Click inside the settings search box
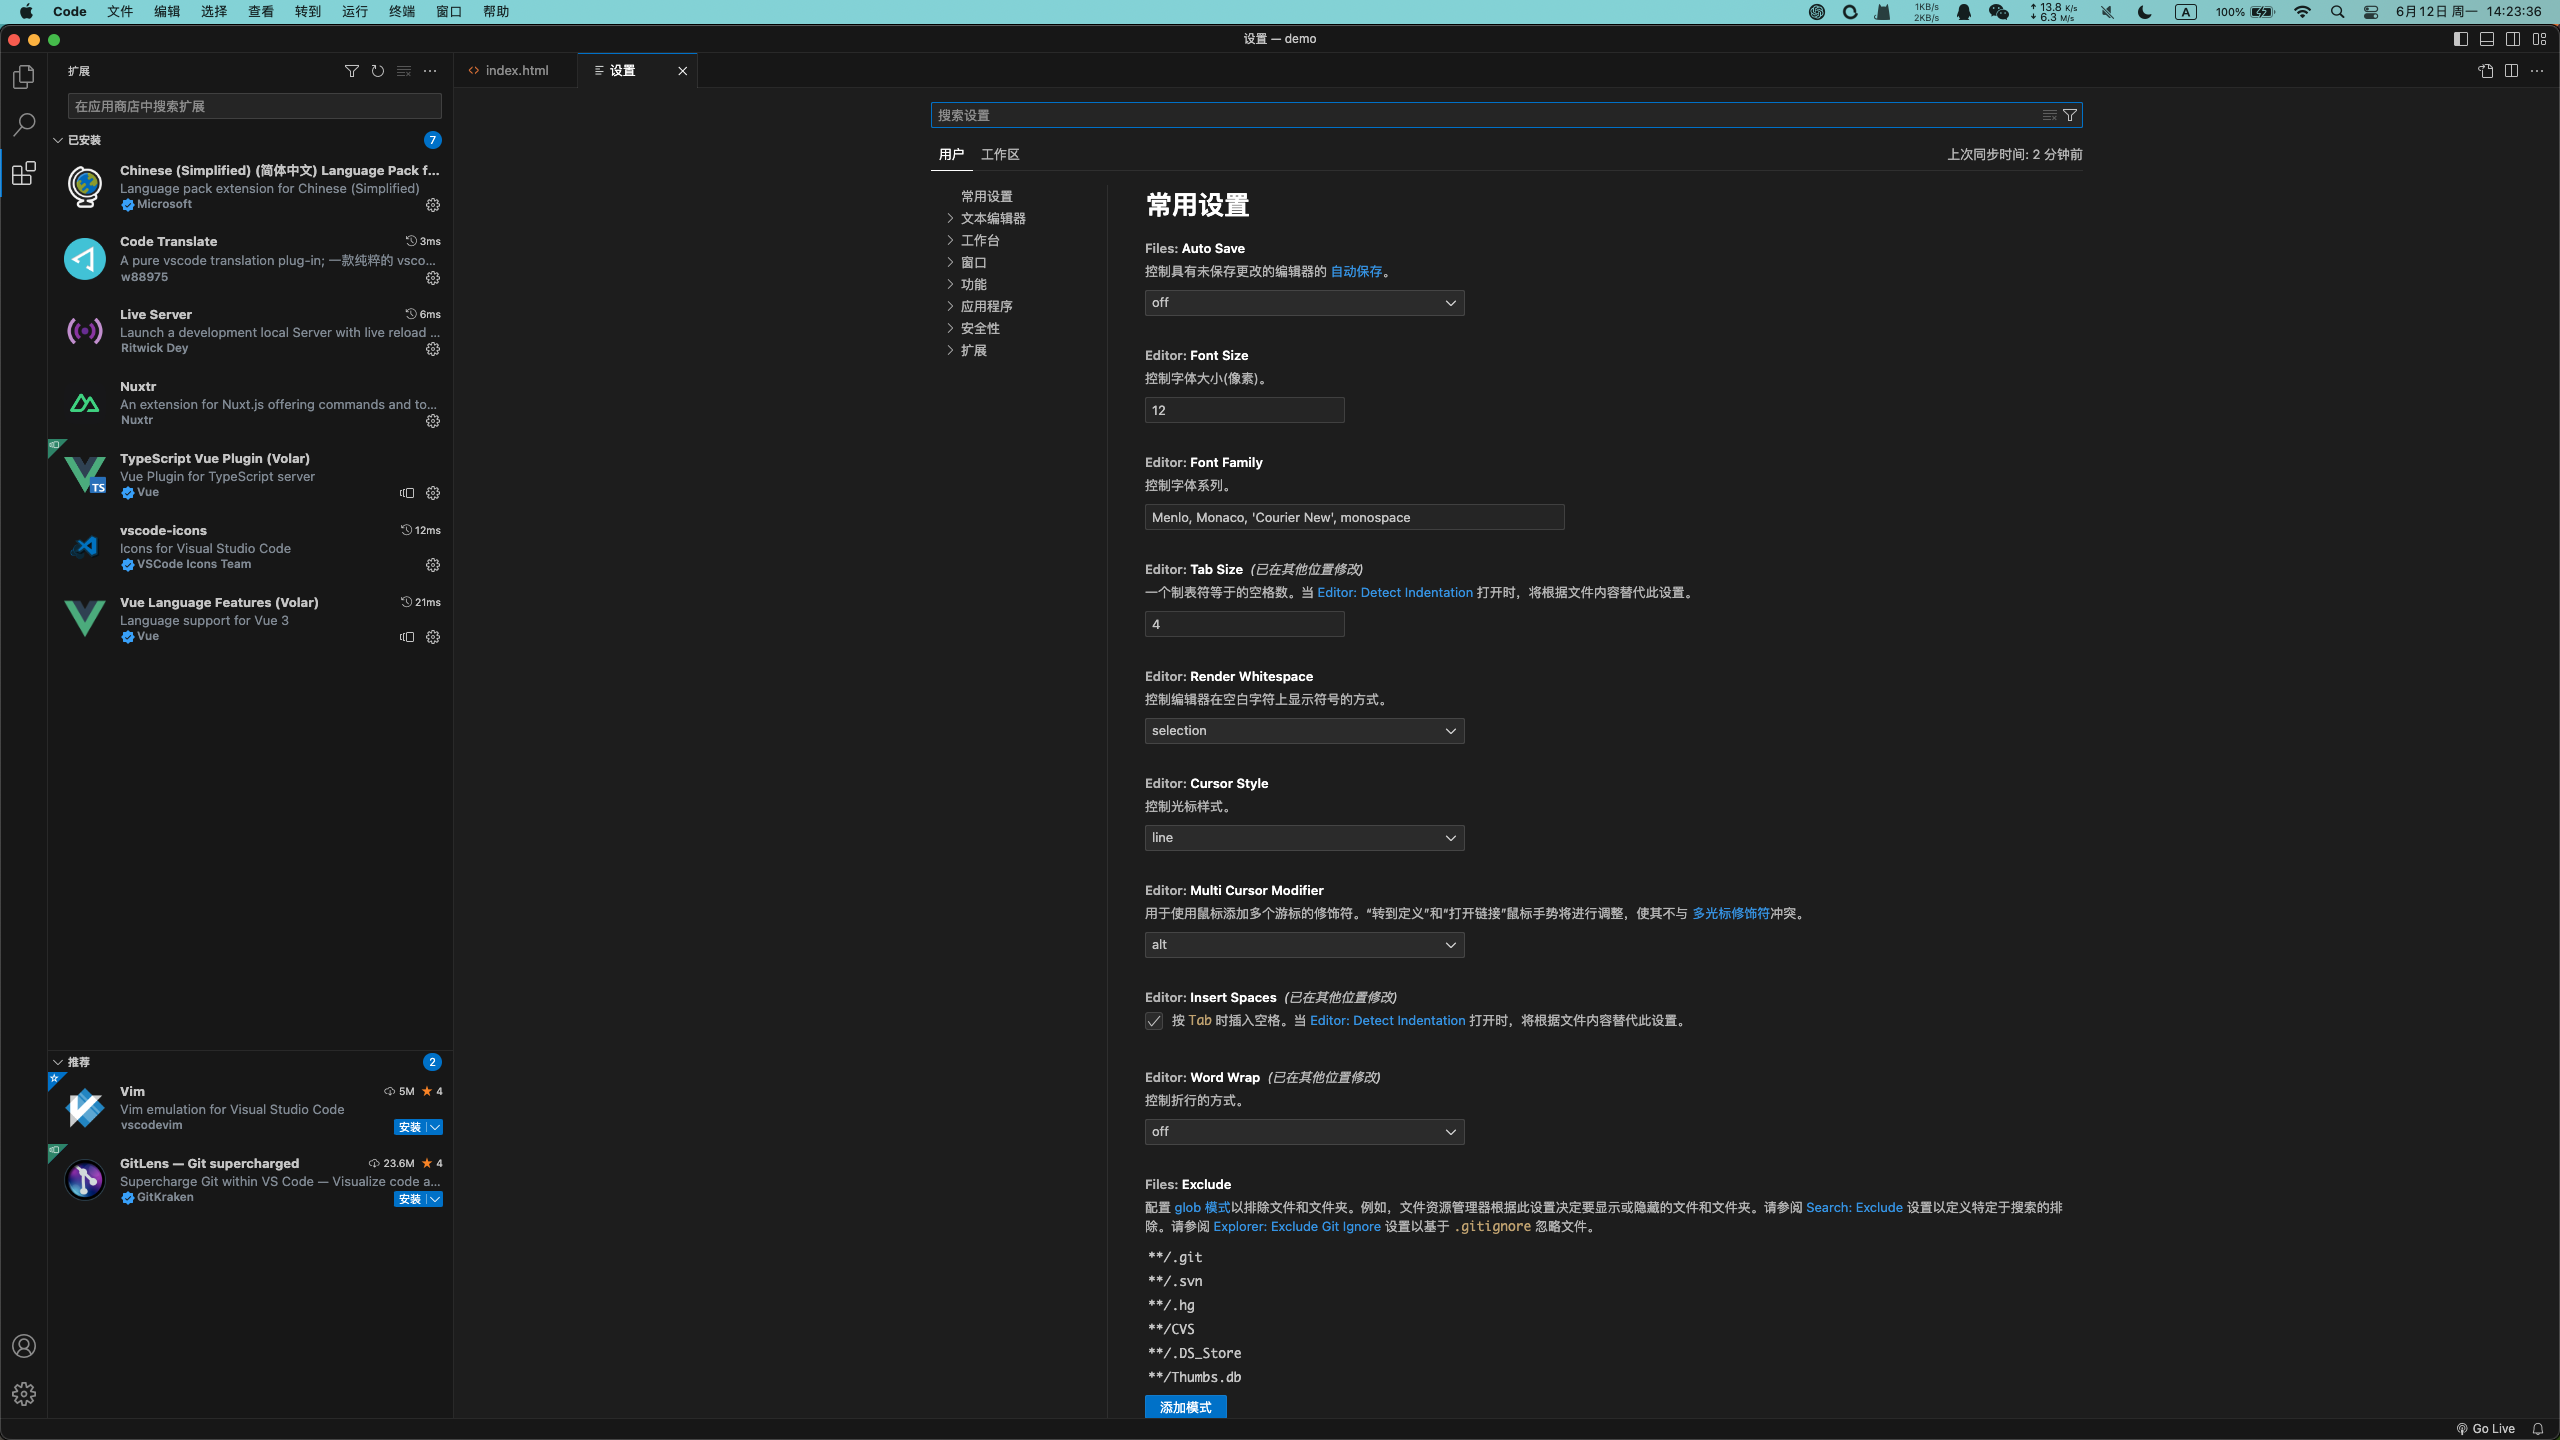The height and width of the screenshot is (1440, 2560). (1400, 115)
